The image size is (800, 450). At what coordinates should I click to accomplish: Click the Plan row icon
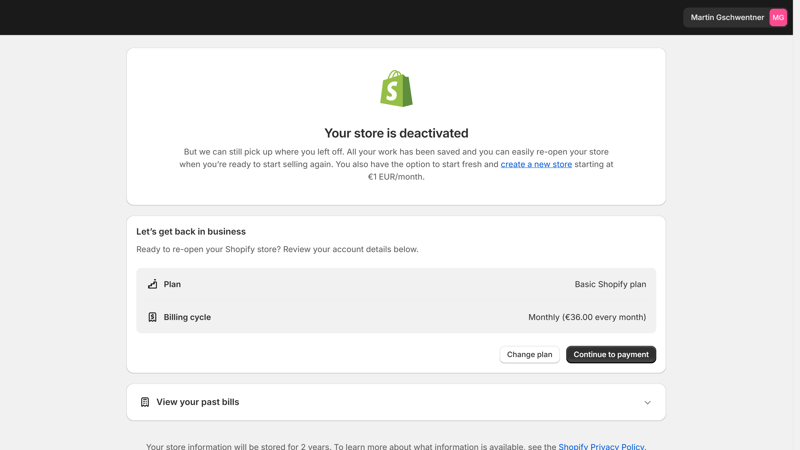click(x=152, y=284)
